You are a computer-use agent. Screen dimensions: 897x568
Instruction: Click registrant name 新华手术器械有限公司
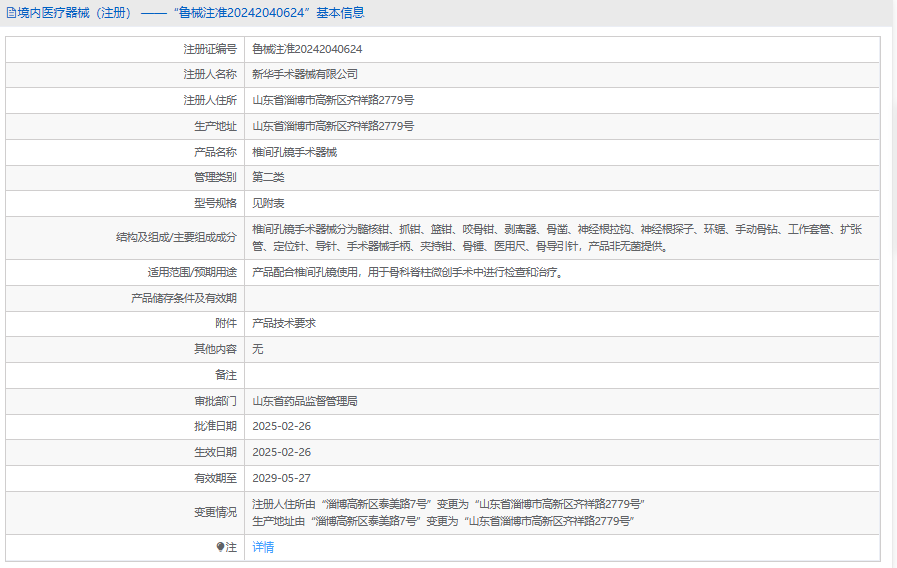[x=305, y=74]
